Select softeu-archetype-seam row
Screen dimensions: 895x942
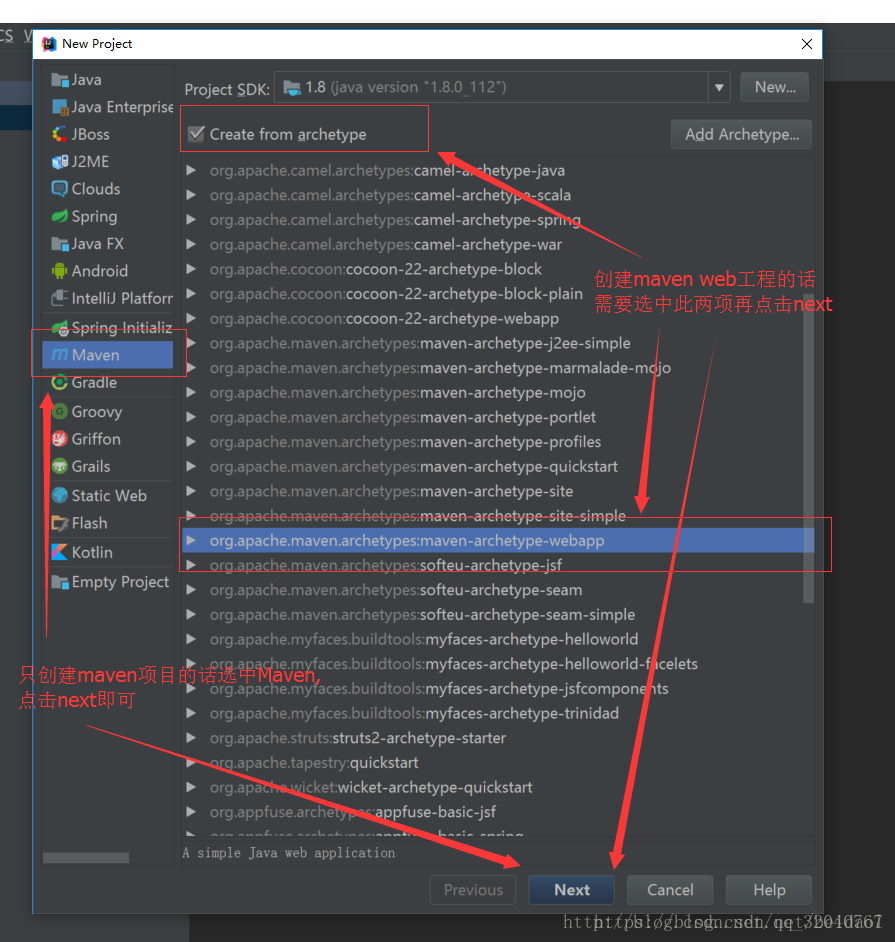(x=498, y=590)
